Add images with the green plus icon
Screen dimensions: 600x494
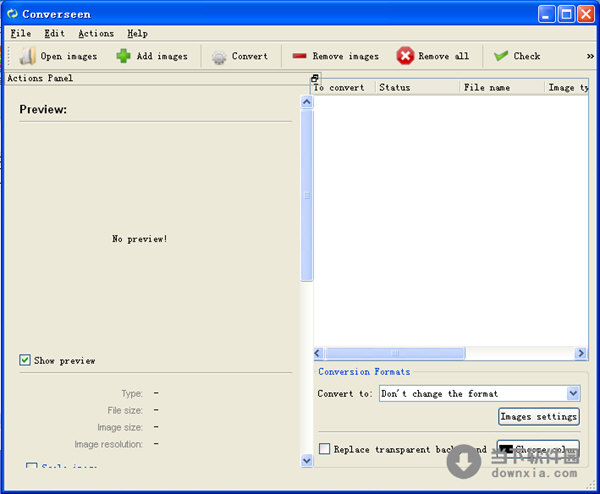coord(123,56)
